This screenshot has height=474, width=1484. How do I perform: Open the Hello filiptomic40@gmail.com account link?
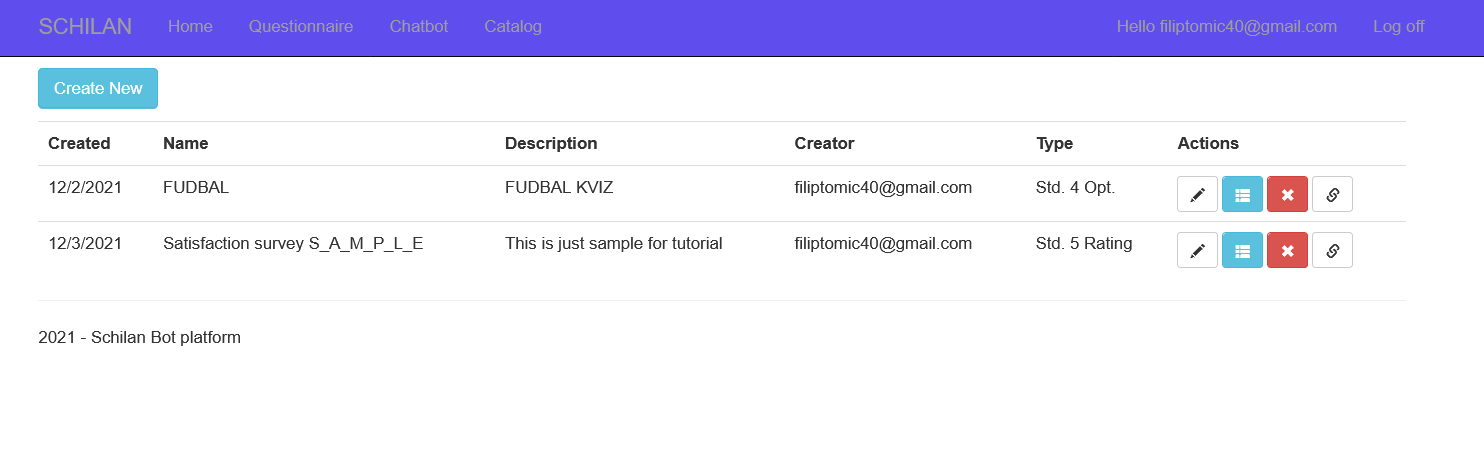tap(1227, 27)
